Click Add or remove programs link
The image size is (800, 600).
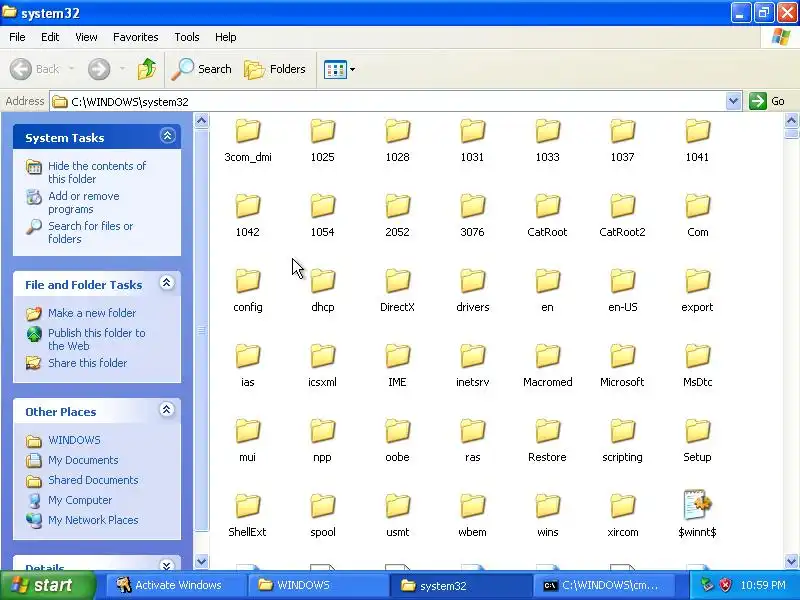84,203
